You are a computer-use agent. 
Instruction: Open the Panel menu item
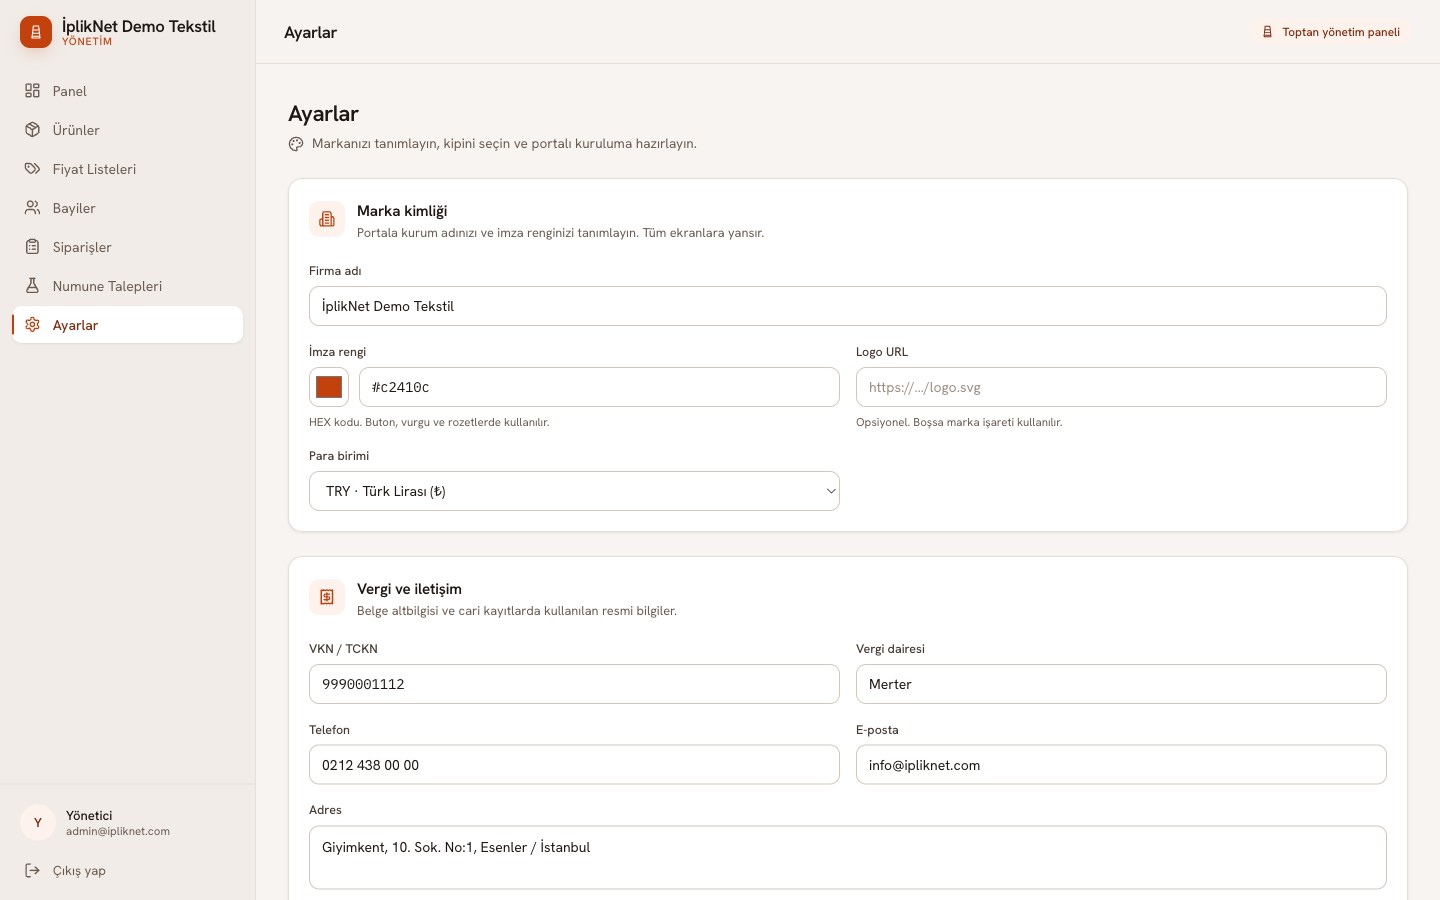point(128,91)
